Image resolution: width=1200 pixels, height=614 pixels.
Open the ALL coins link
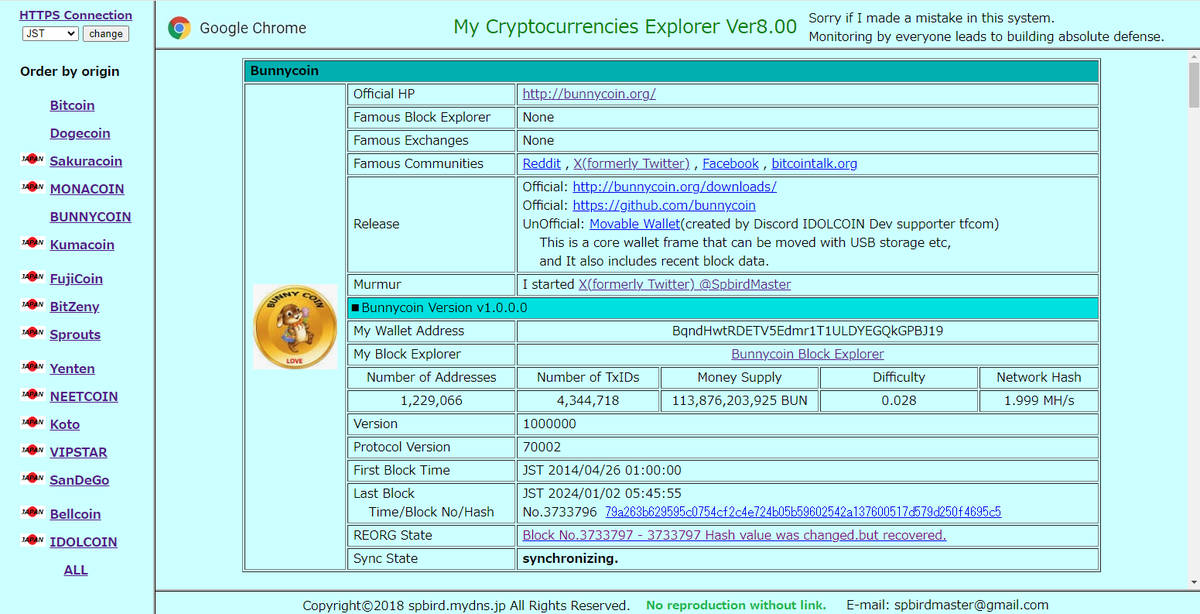point(76,571)
